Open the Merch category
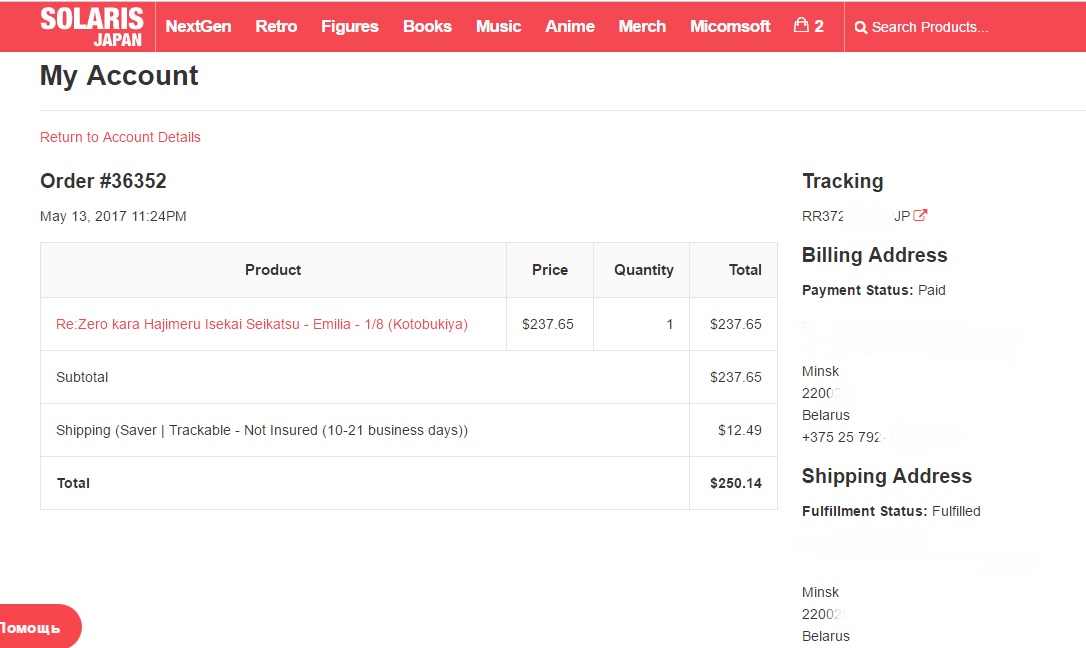The image size is (1086, 648). (x=642, y=27)
